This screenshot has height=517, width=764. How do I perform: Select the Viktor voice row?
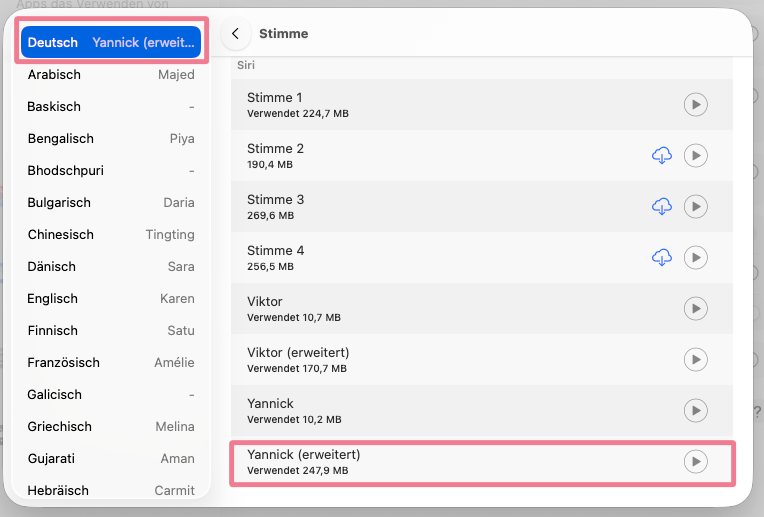click(450, 309)
